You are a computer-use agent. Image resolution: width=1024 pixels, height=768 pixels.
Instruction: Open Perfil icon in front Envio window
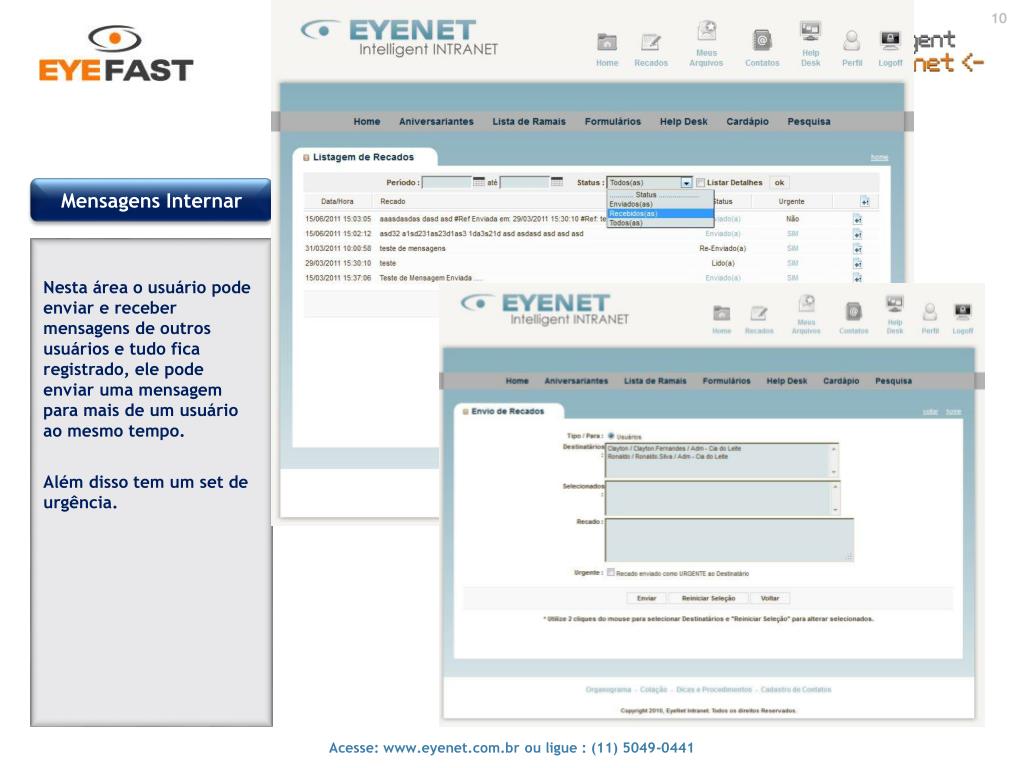[x=930, y=318]
